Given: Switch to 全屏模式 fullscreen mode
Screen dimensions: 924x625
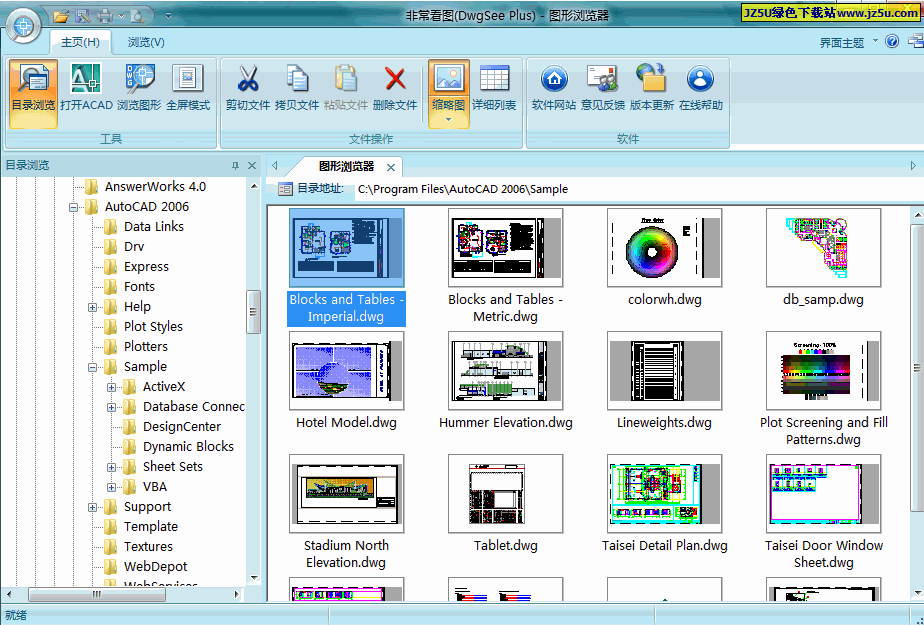Looking at the screenshot, I should (188, 88).
